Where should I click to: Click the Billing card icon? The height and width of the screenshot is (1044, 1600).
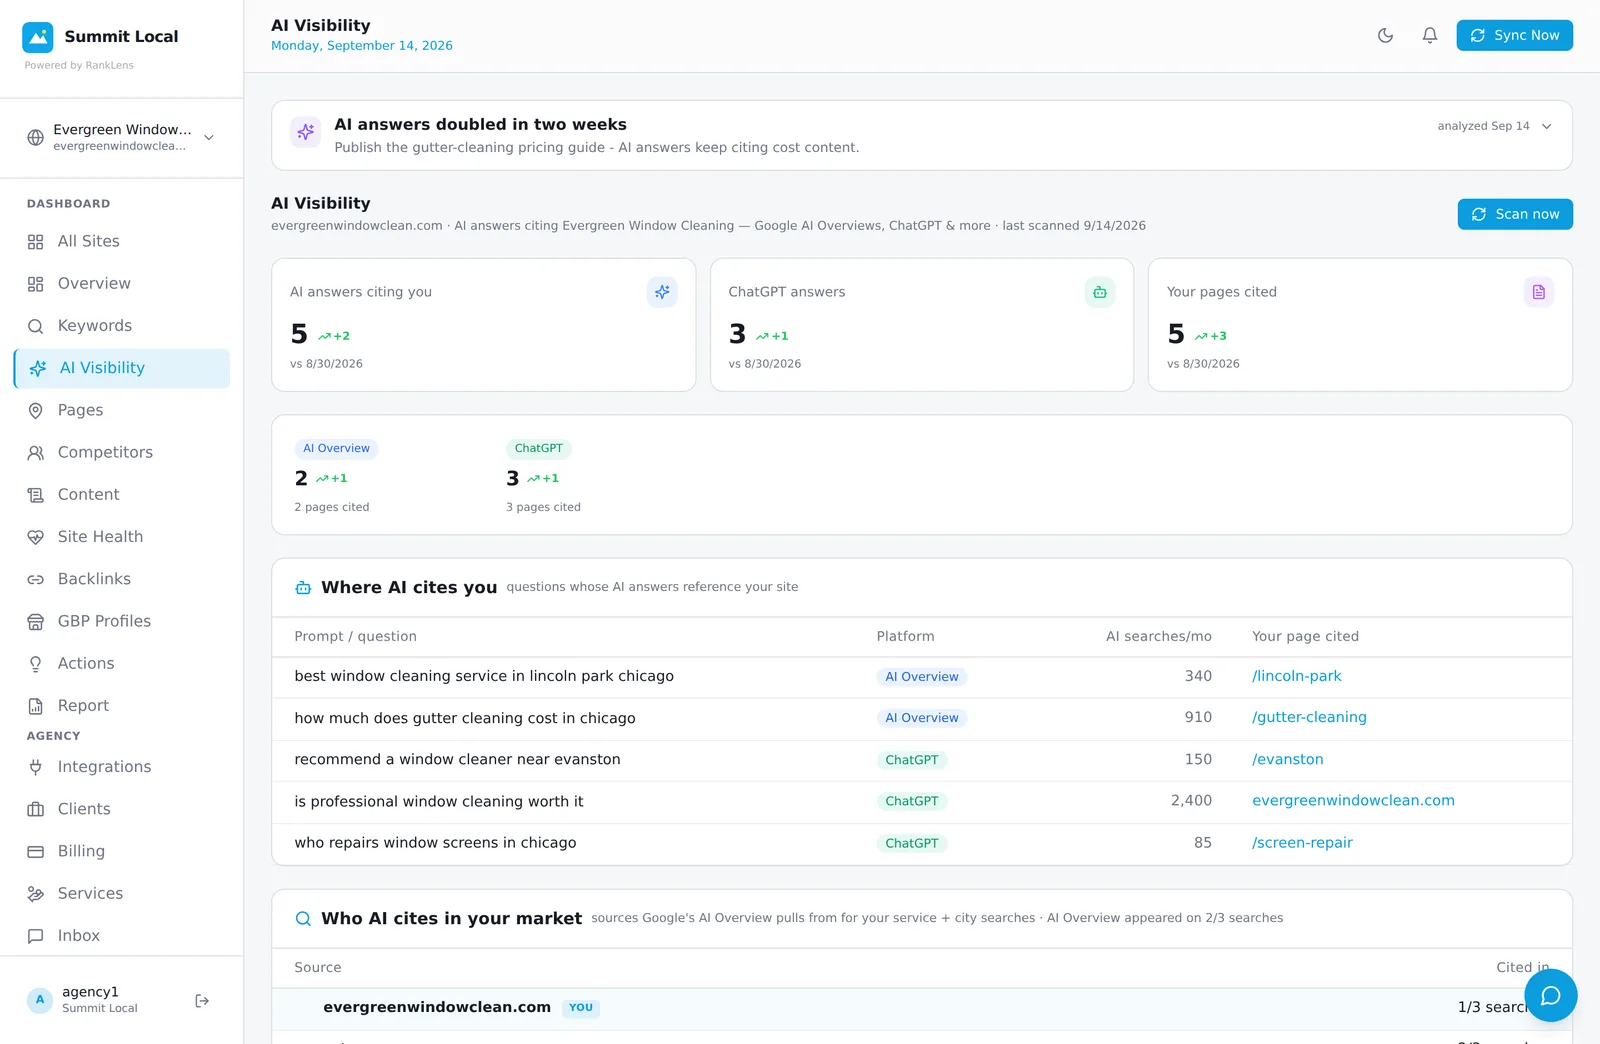tap(36, 851)
